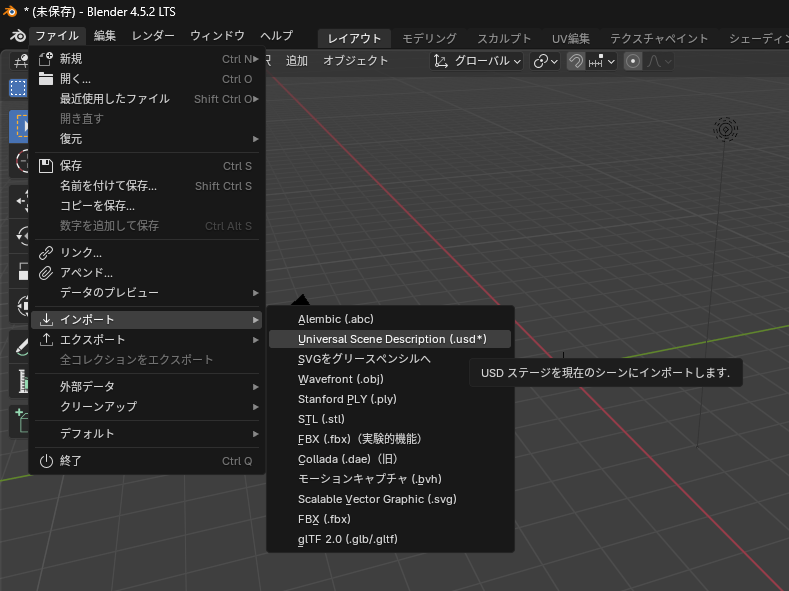The width and height of the screenshot is (789, 591).
Task: Open the Edit menu in the menu bar
Action: tap(105, 36)
